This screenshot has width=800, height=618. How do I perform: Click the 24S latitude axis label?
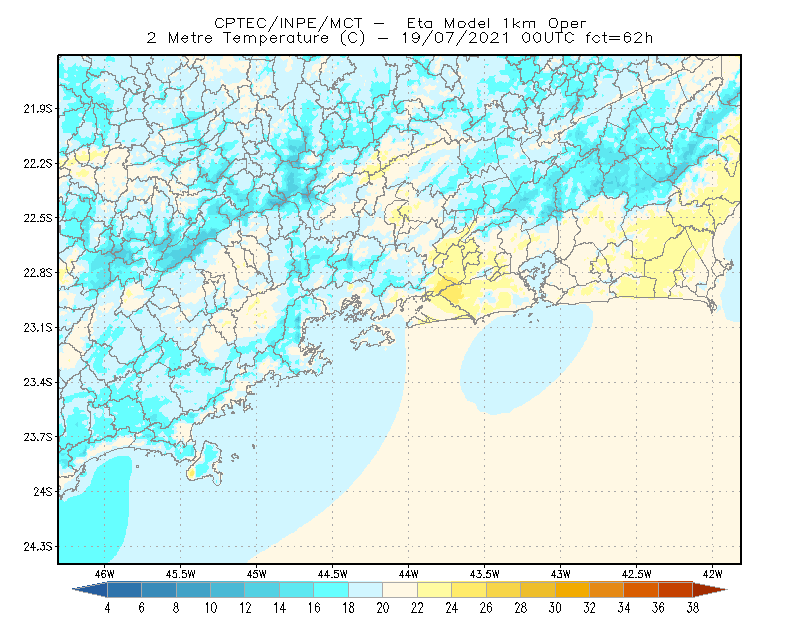pyautogui.click(x=43, y=492)
